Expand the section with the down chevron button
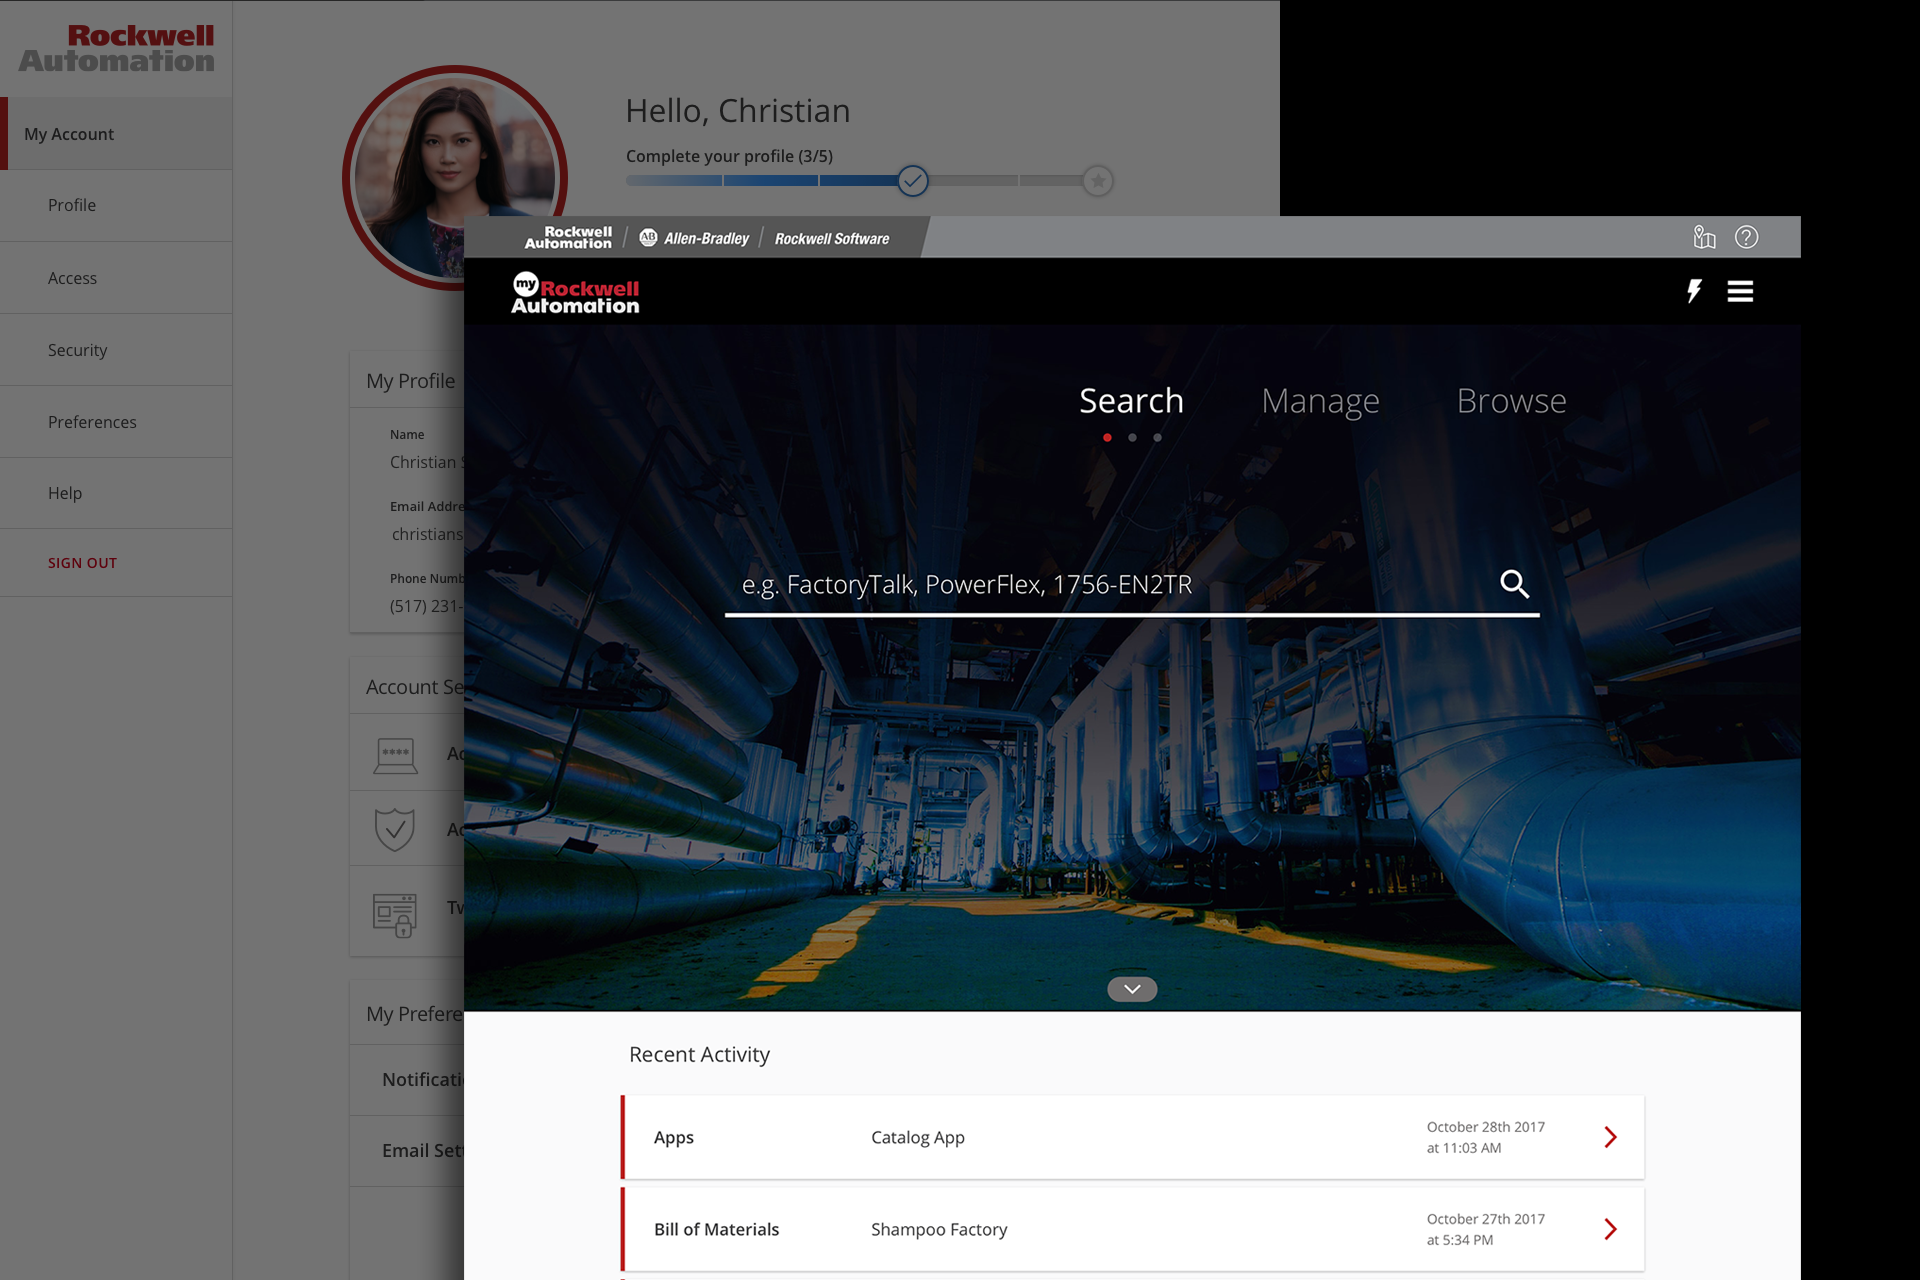The height and width of the screenshot is (1280, 1920). (1132, 989)
